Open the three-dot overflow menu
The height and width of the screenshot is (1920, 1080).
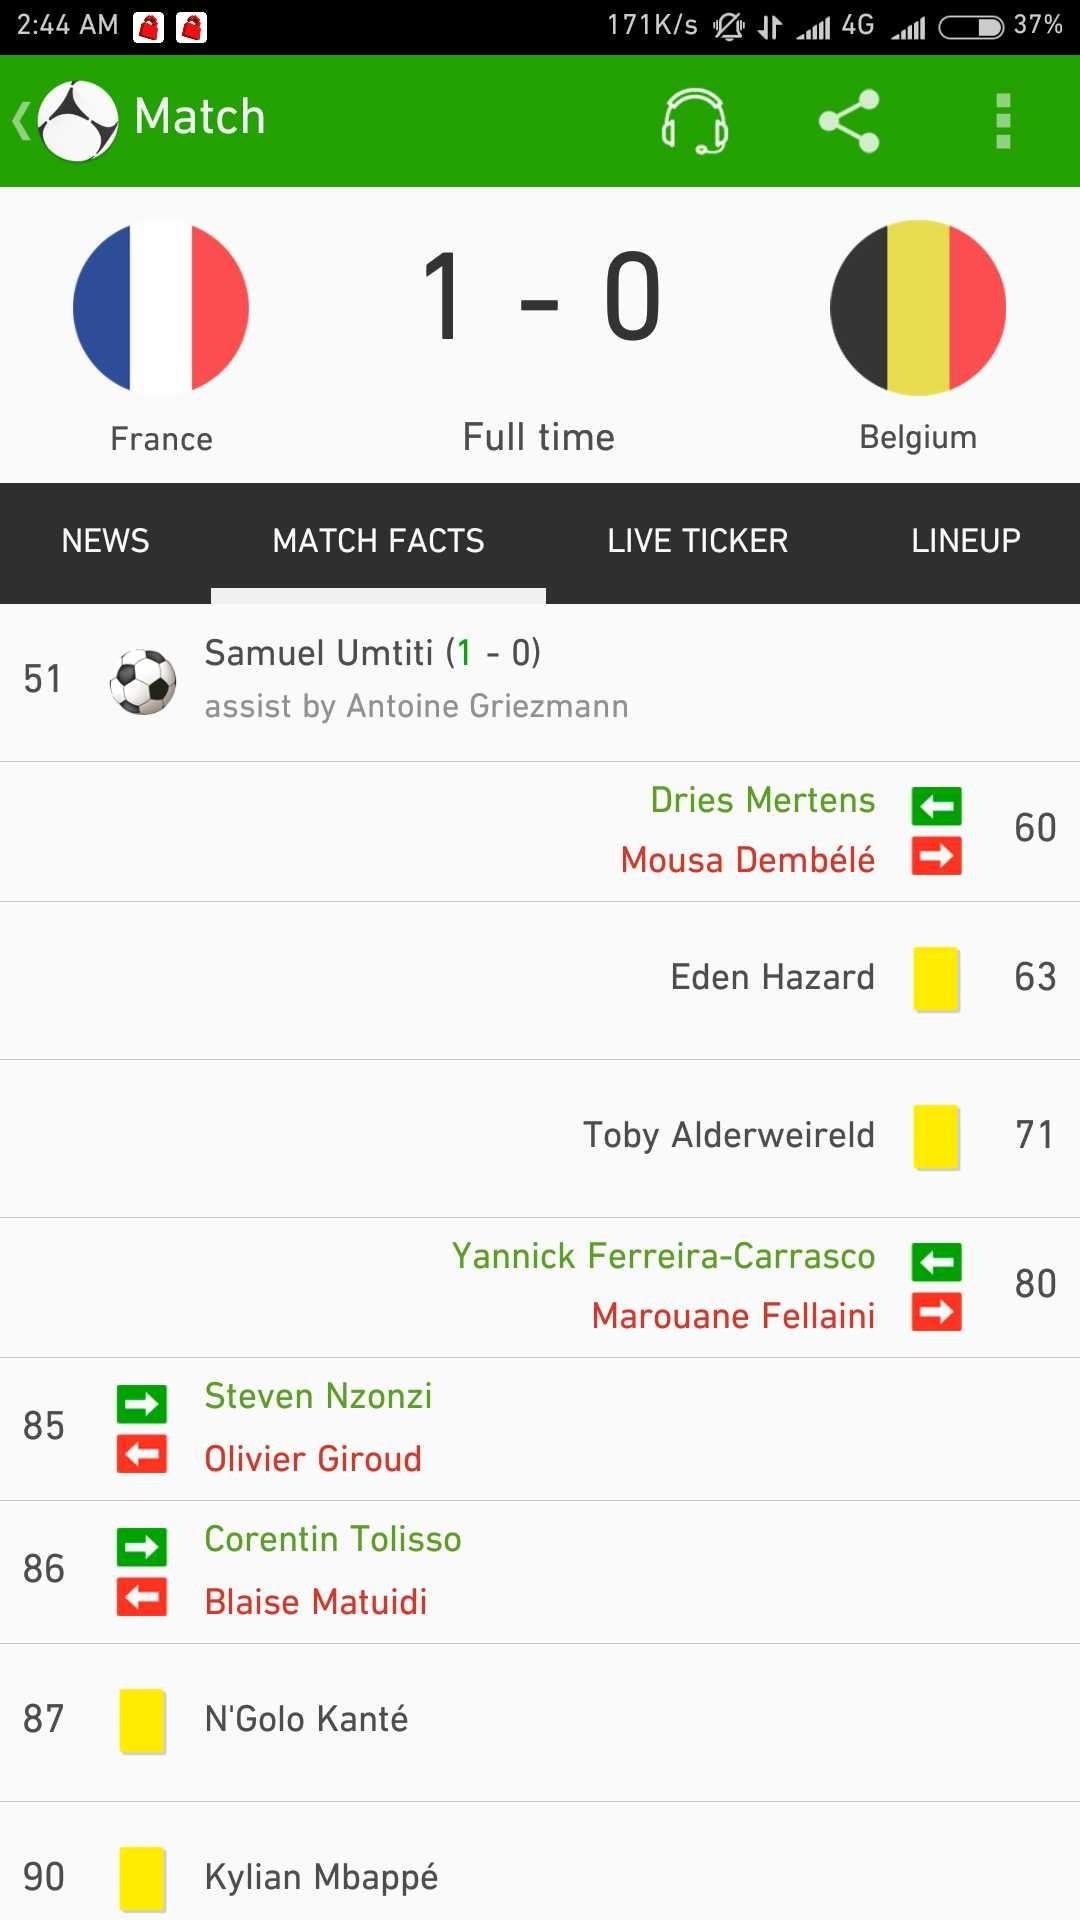coord(1003,121)
